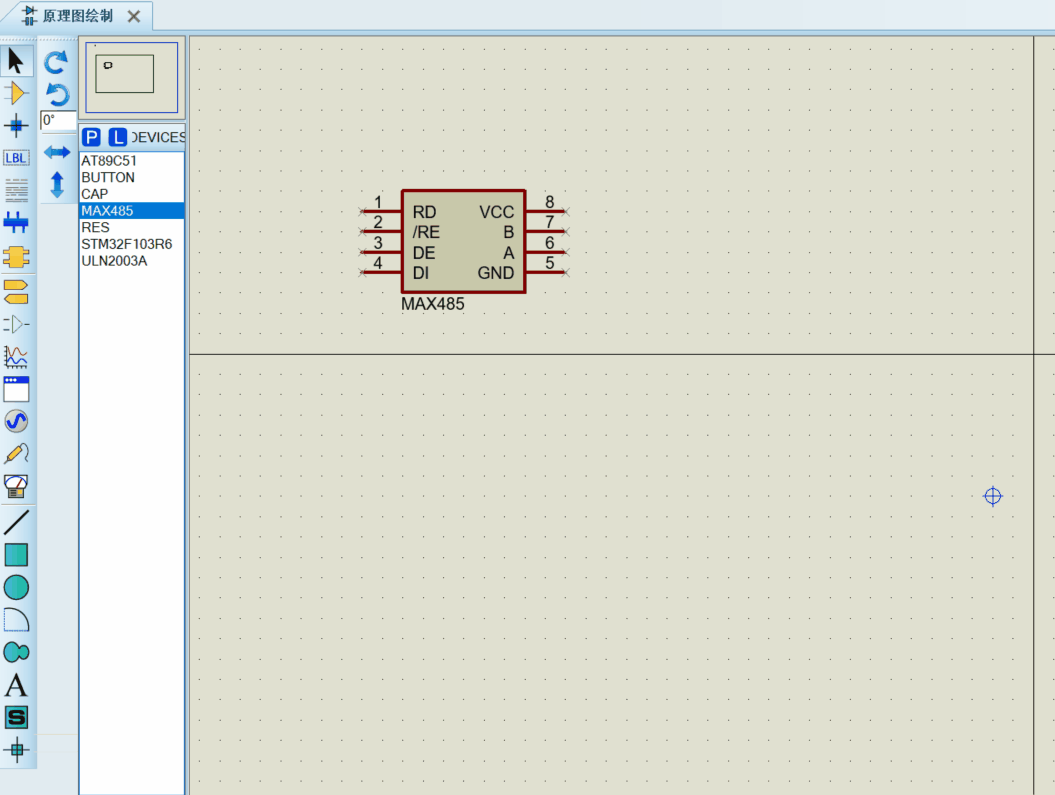Select the Terminals Mode tool
The width and height of the screenshot is (1055, 795).
pyautogui.click(x=16, y=292)
